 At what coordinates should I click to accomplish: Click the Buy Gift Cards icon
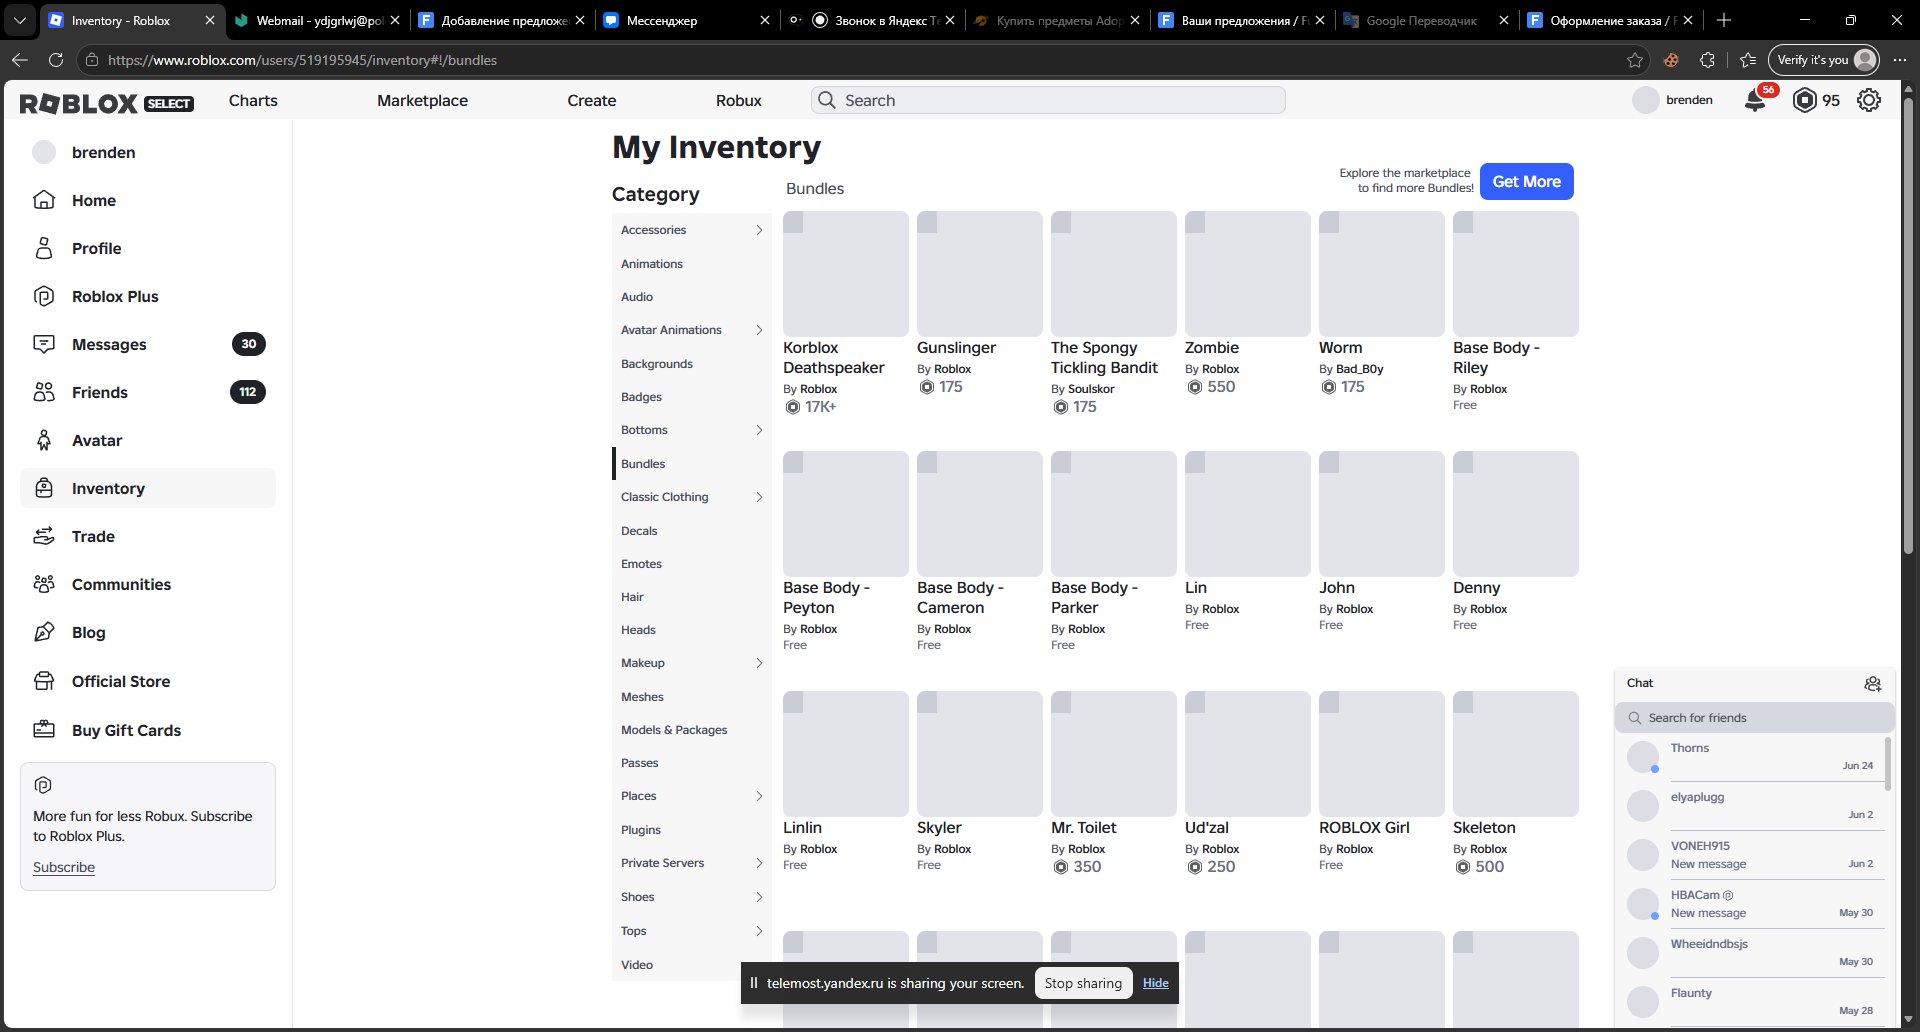(44, 730)
